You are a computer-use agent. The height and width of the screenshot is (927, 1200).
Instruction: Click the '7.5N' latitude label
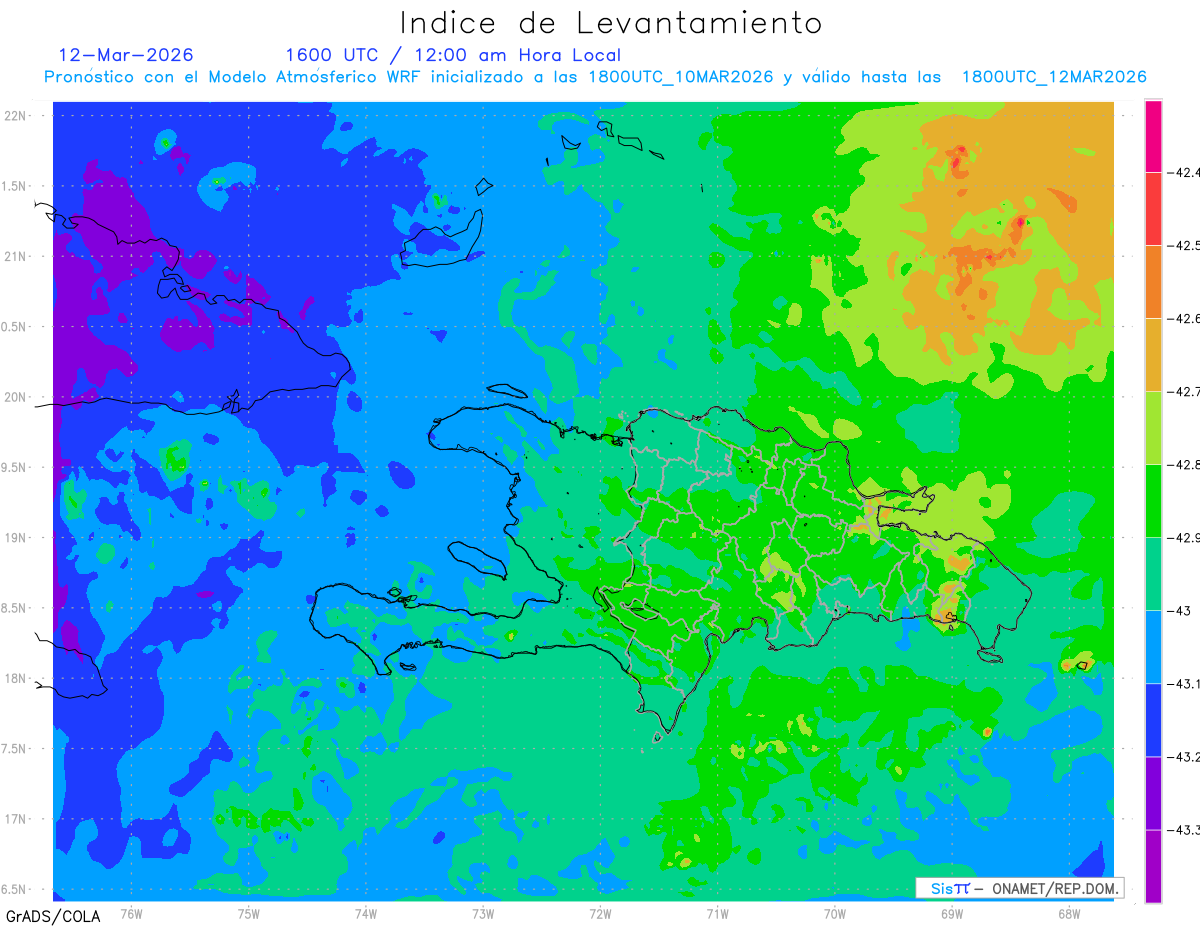tap(14, 749)
